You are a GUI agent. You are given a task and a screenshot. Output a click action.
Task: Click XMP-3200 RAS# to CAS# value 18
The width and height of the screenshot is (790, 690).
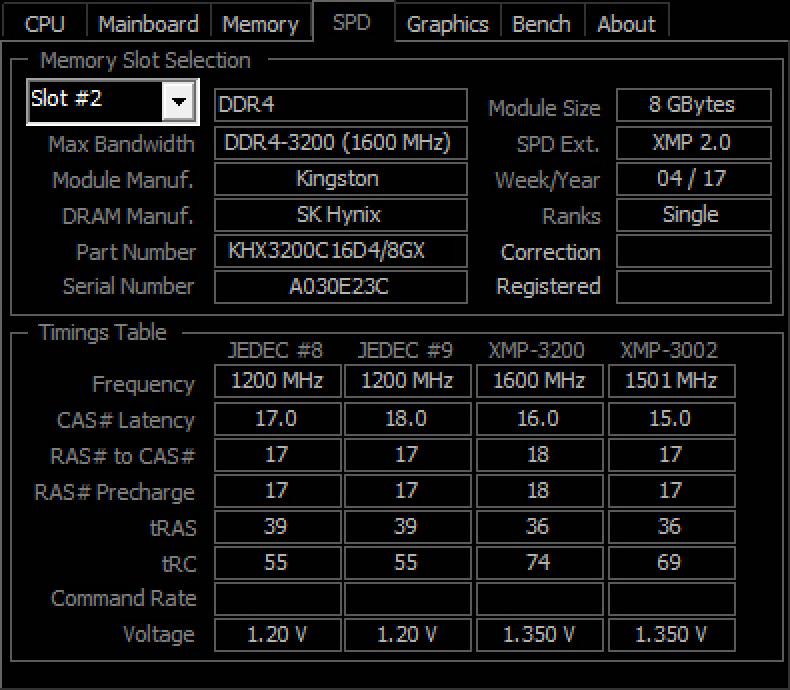(539, 455)
